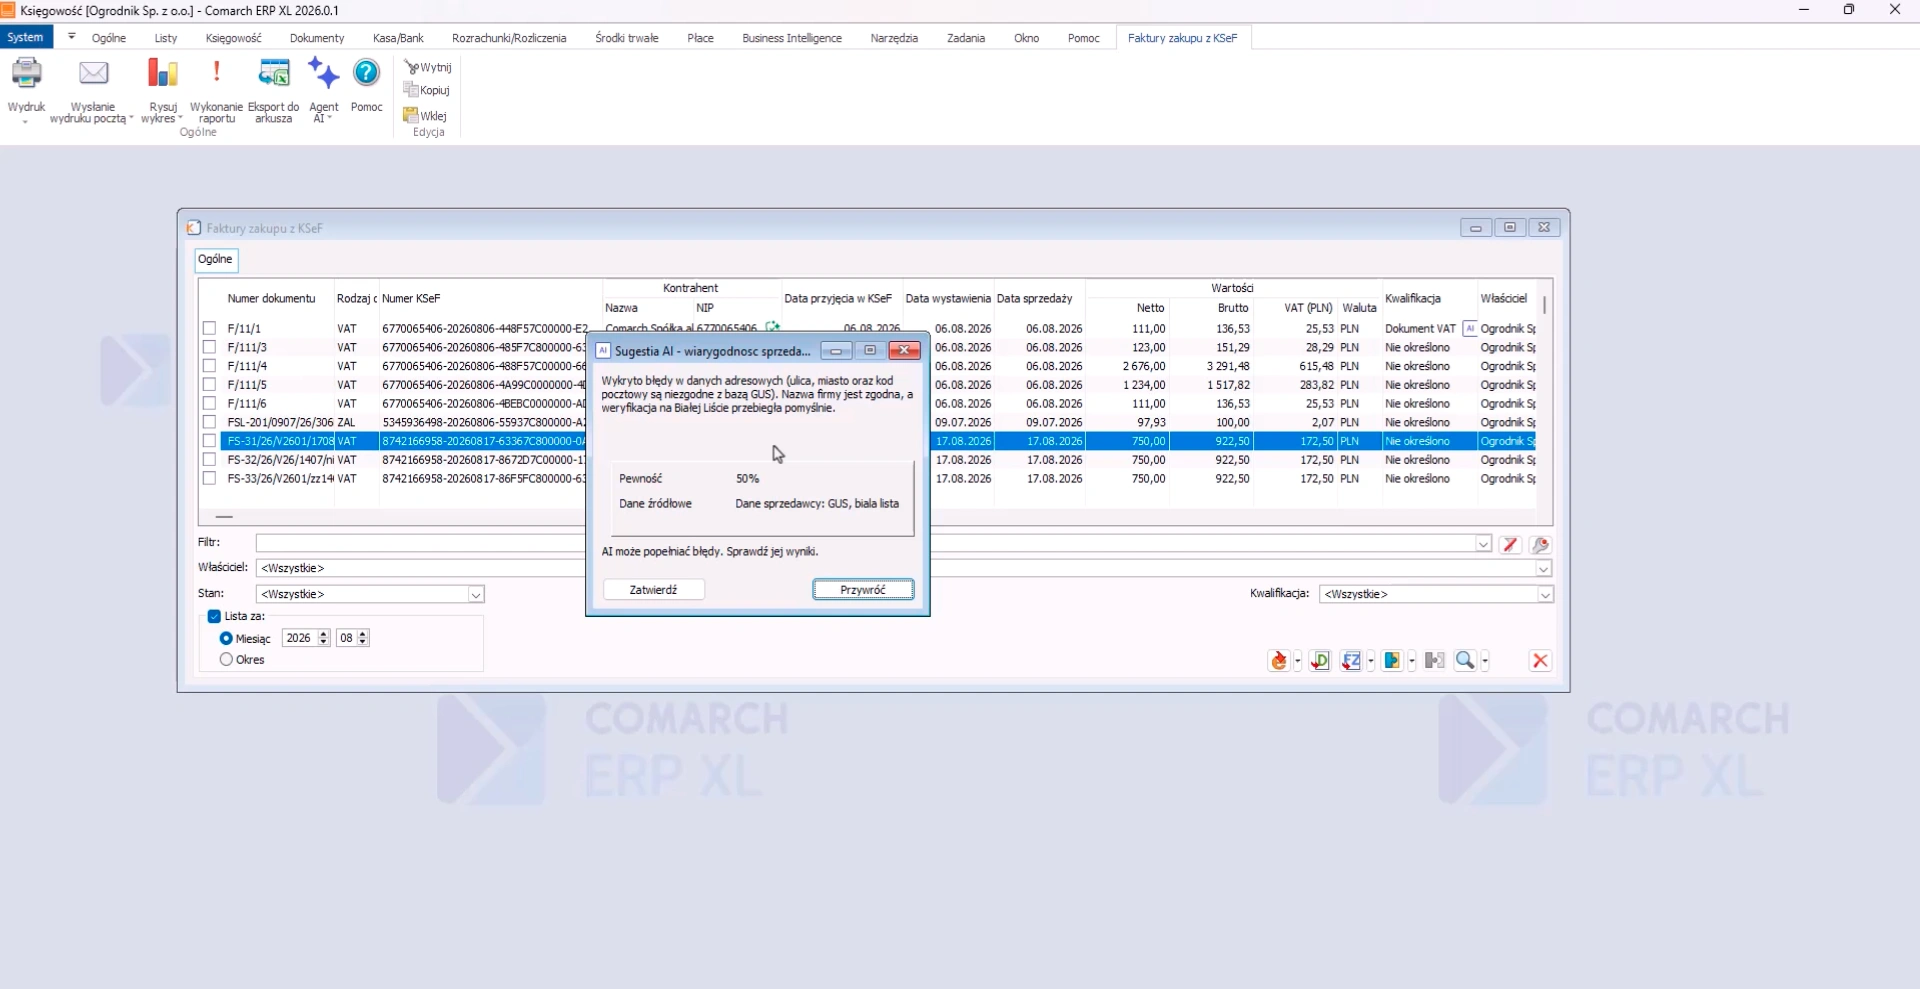Open the filter constructor wrench icon

coord(1541,545)
